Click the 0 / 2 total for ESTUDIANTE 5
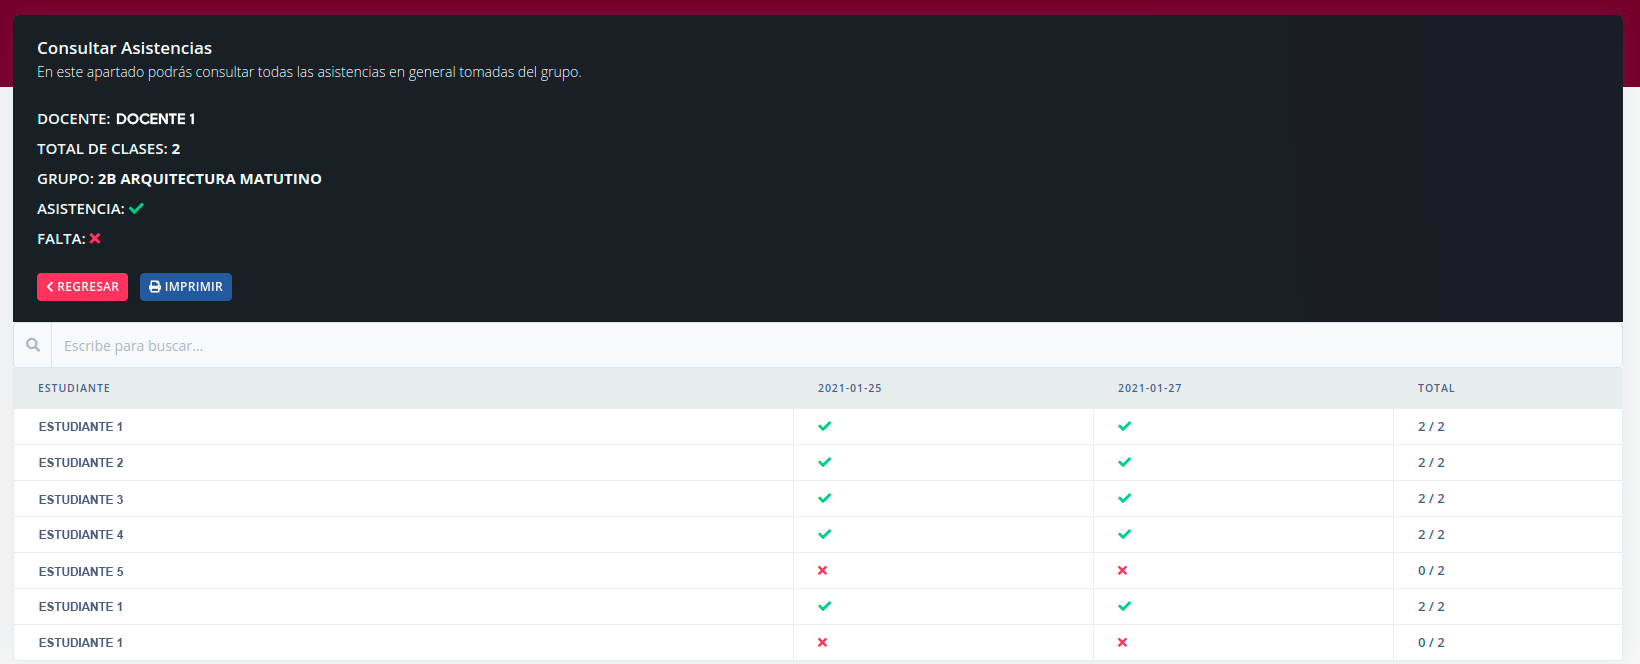 [1431, 571]
